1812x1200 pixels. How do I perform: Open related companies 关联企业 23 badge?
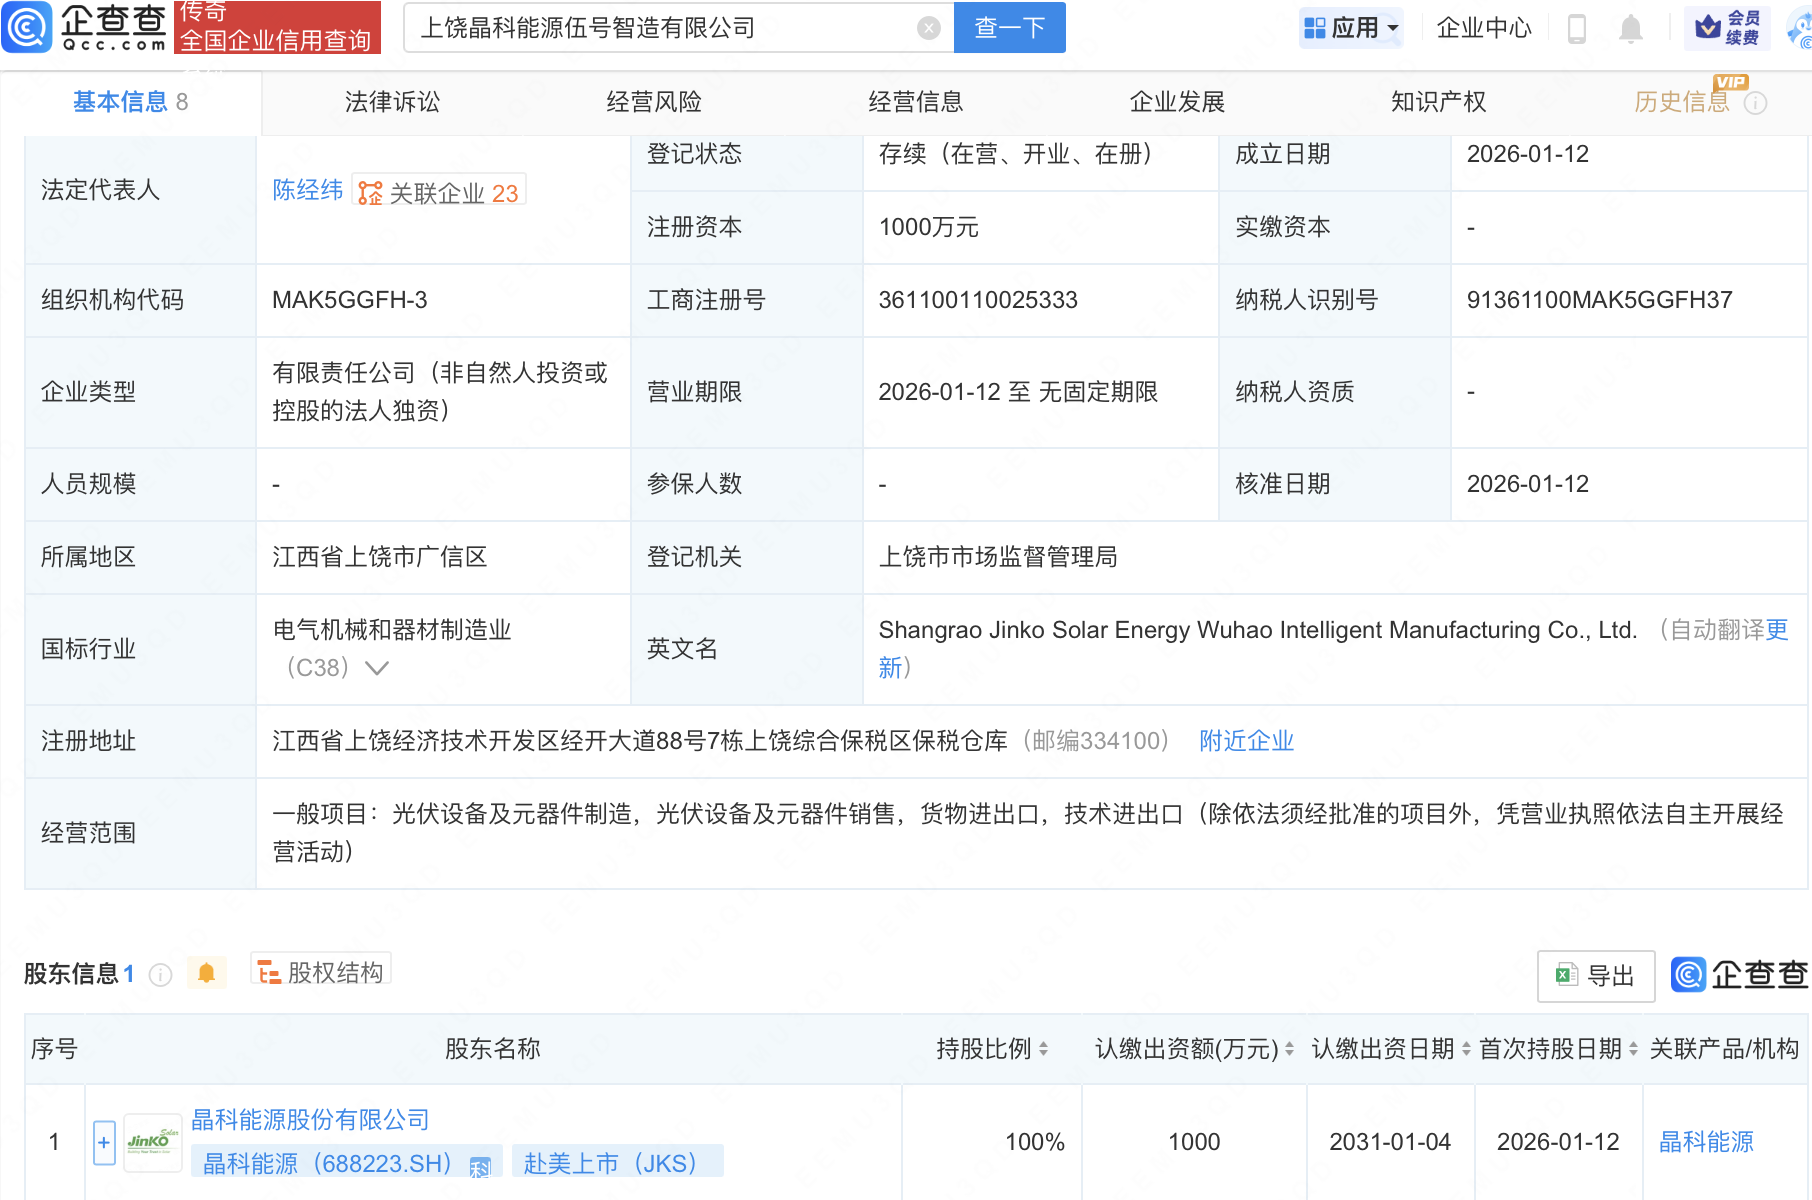click(x=439, y=192)
